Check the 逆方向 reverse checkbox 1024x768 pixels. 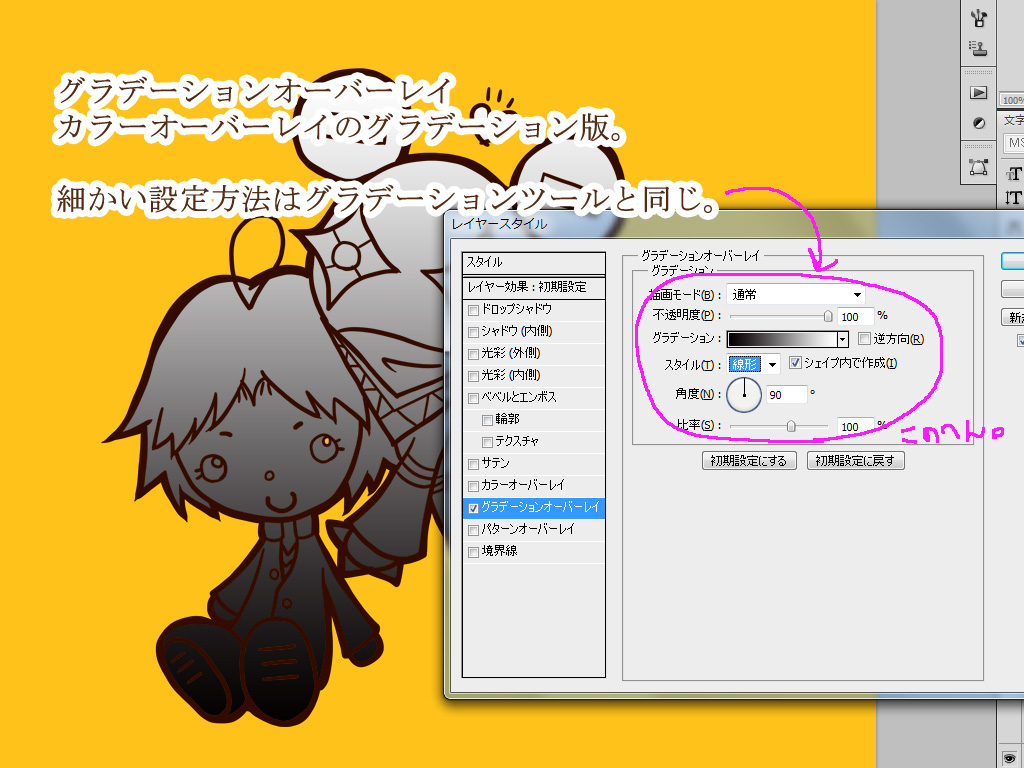(865, 339)
